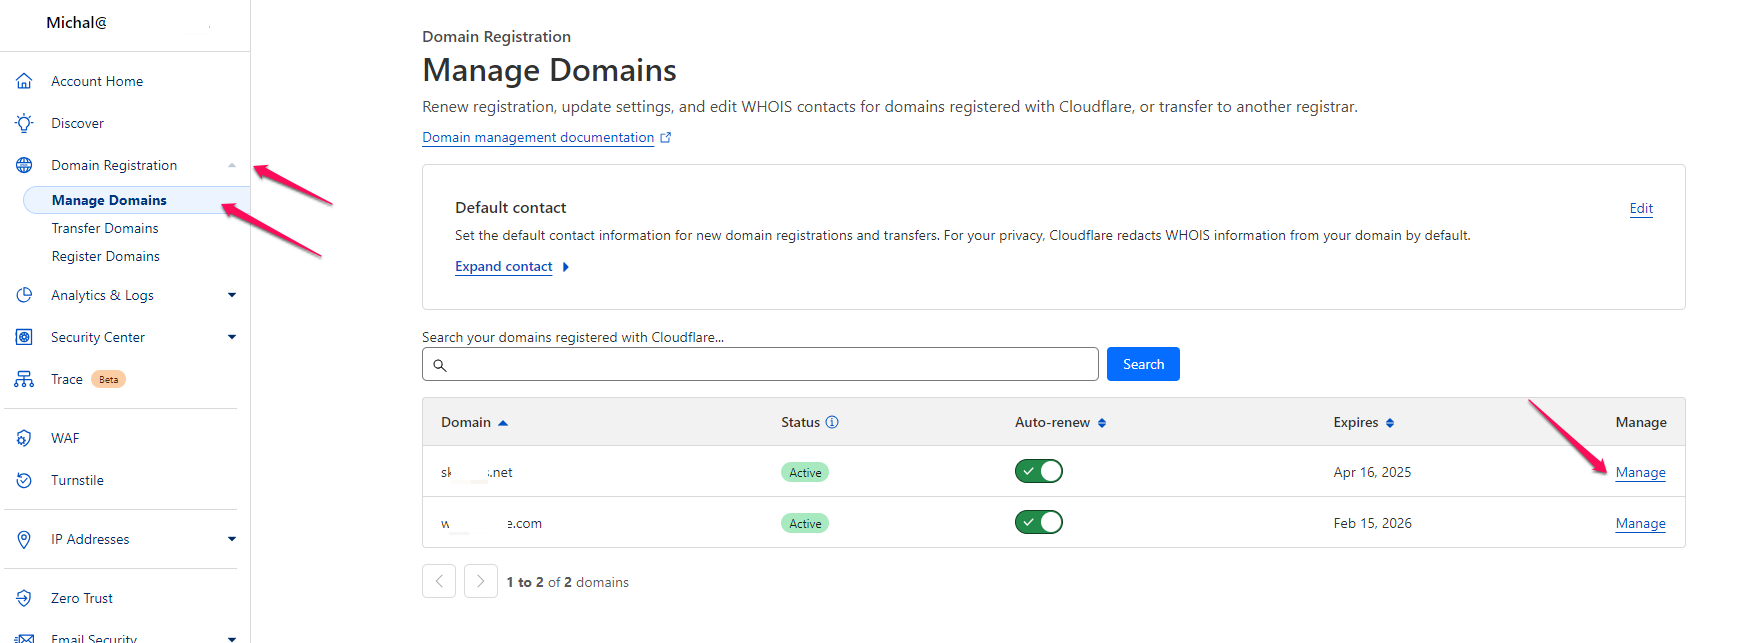Click the Account Home house icon

[24, 81]
